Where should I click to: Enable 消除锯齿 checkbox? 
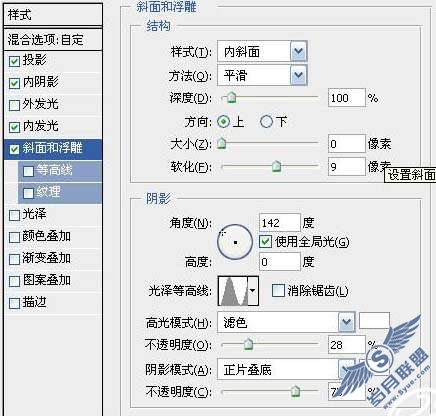(x=278, y=291)
